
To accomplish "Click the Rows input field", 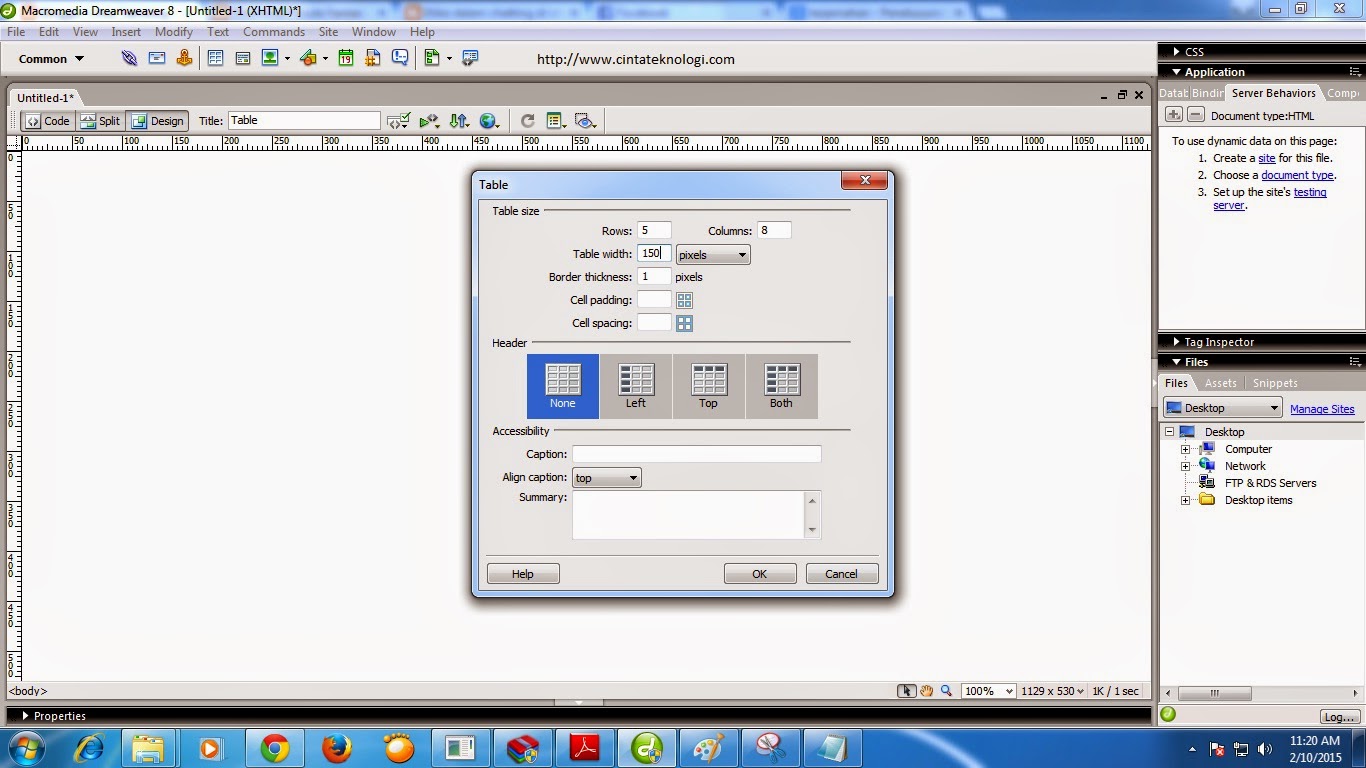I will point(654,230).
